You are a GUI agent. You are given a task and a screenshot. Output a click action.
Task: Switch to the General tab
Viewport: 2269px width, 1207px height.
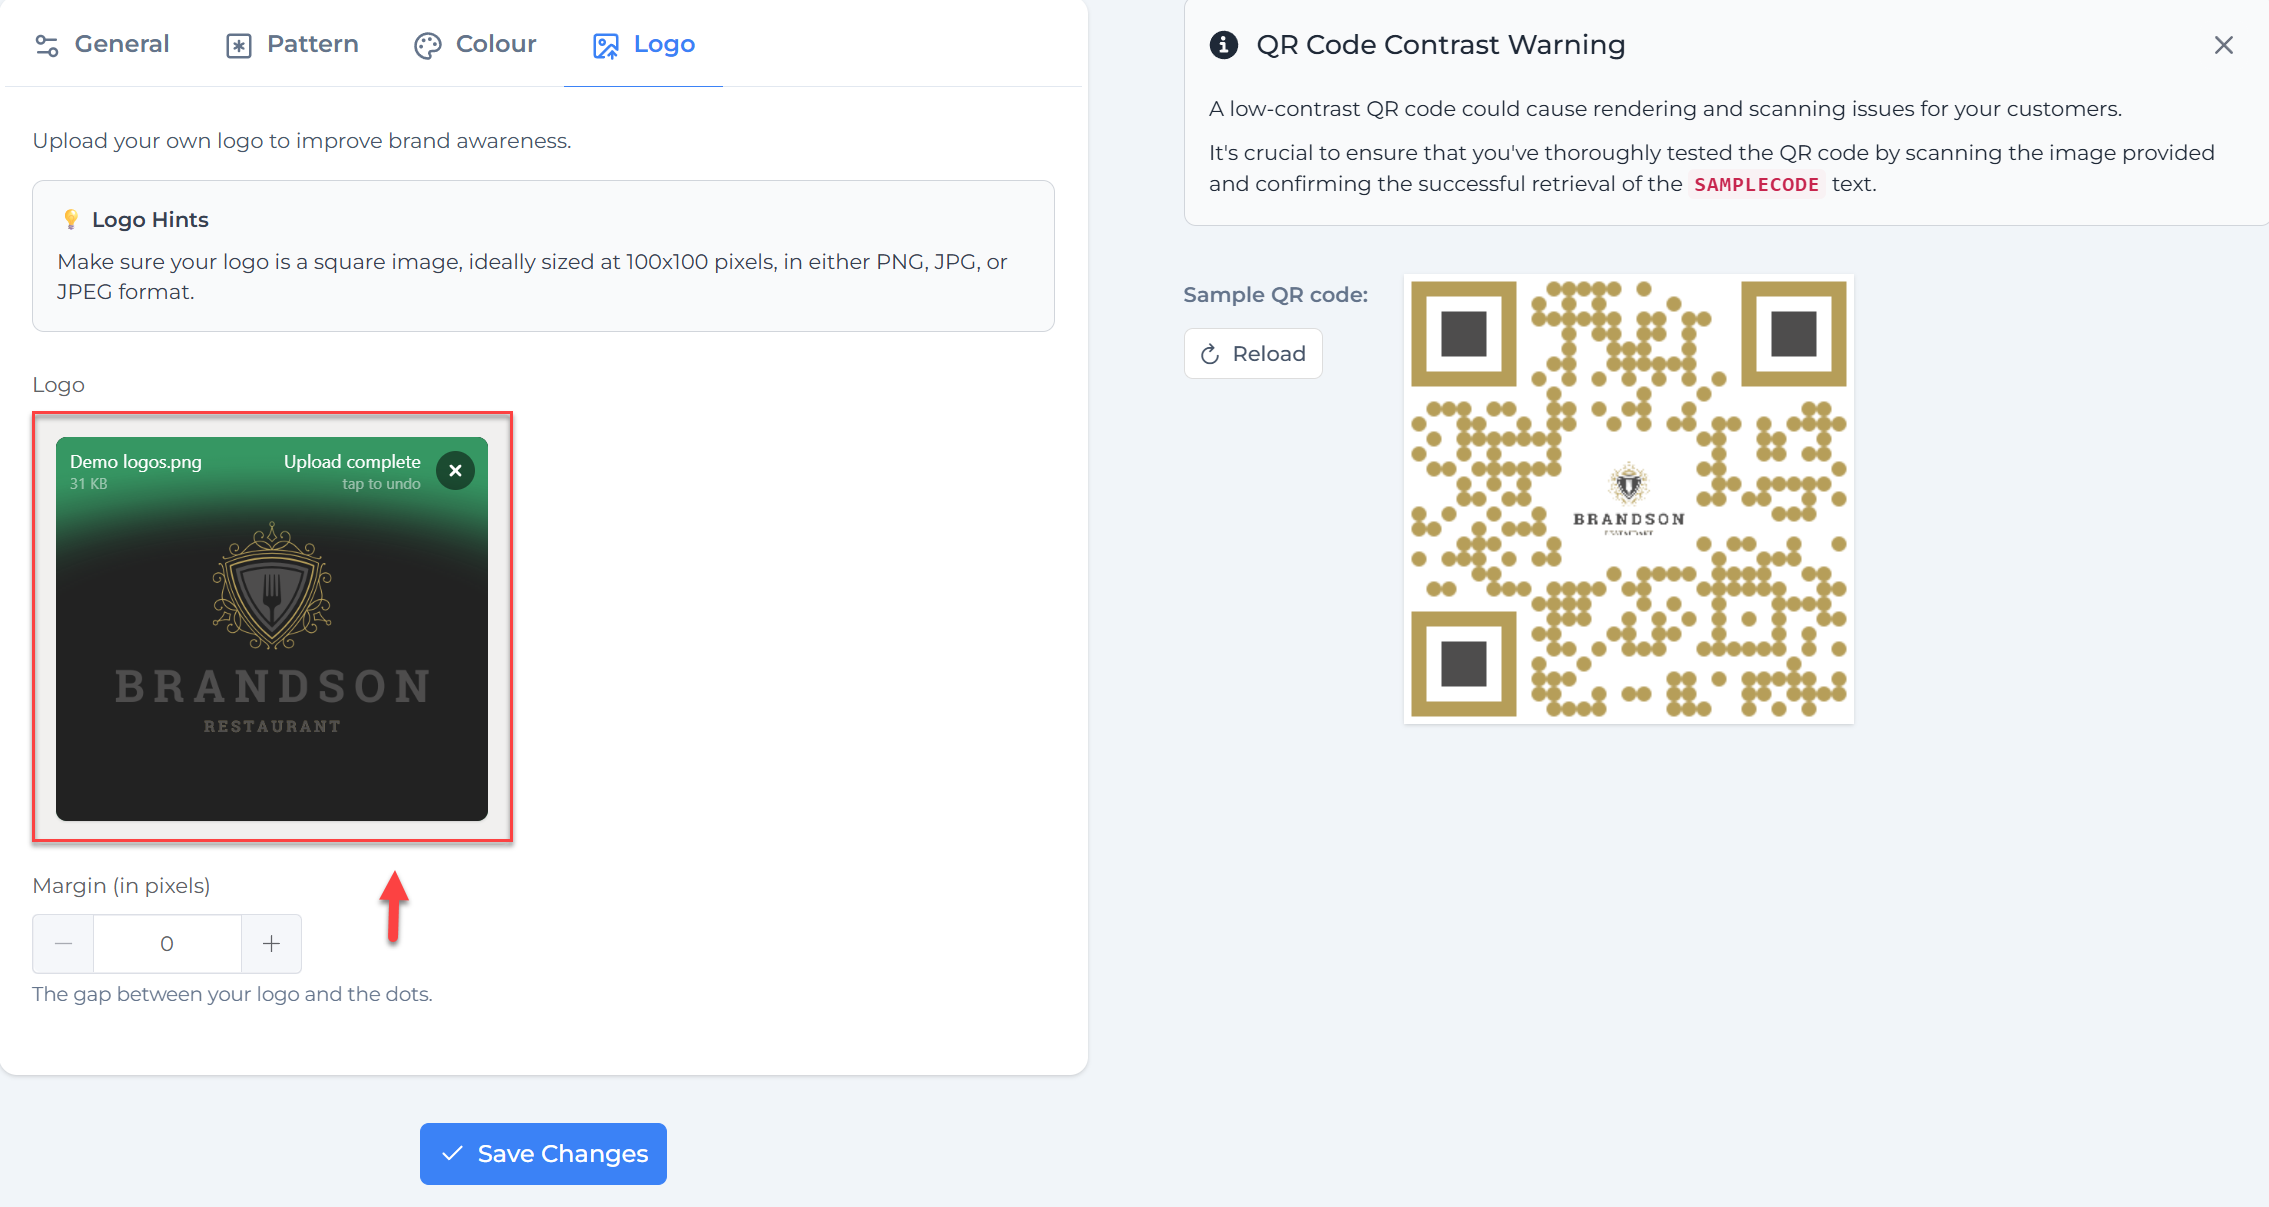(102, 44)
